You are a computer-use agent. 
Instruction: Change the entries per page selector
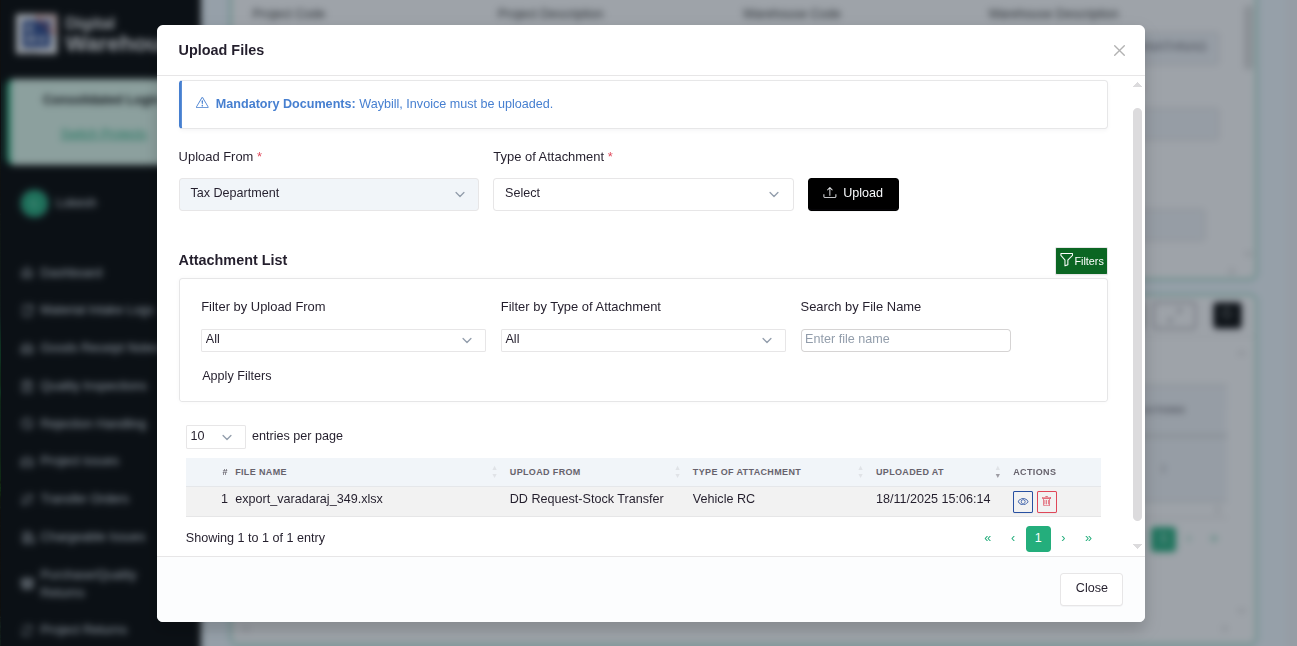point(215,437)
